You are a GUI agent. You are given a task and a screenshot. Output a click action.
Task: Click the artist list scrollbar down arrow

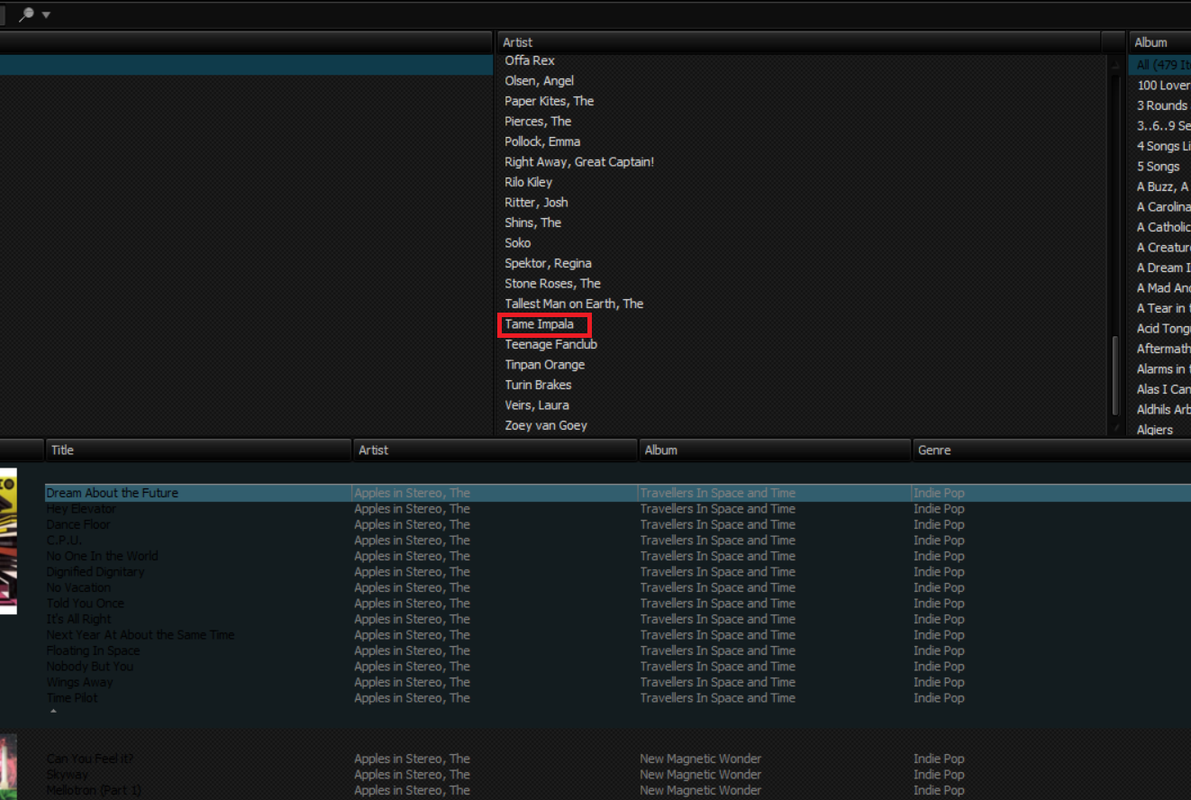1116,428
